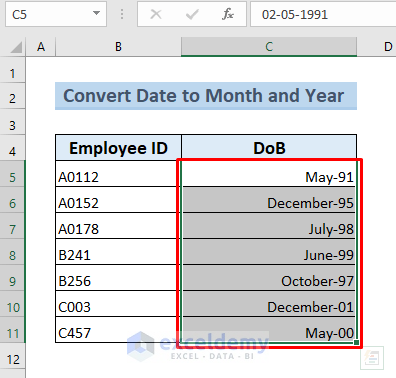Select column B header
Image resolution: width=396 pixels, height=378 pixels.
[118, 46]
